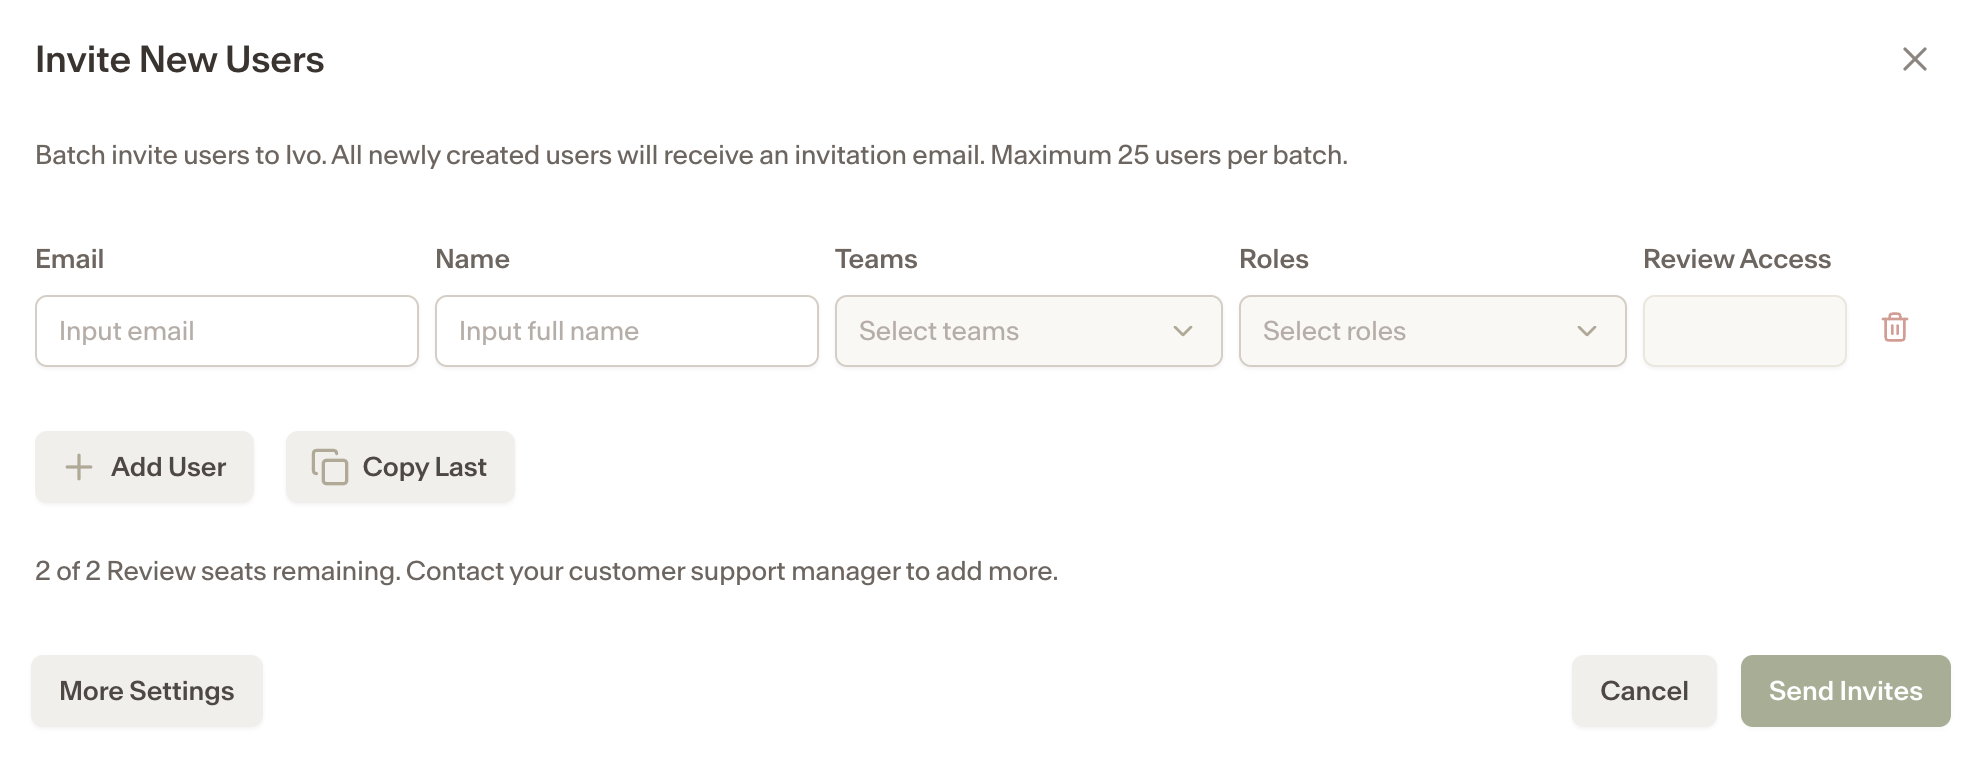
Task: Focus the Input email field
Action: click(227, 331)
